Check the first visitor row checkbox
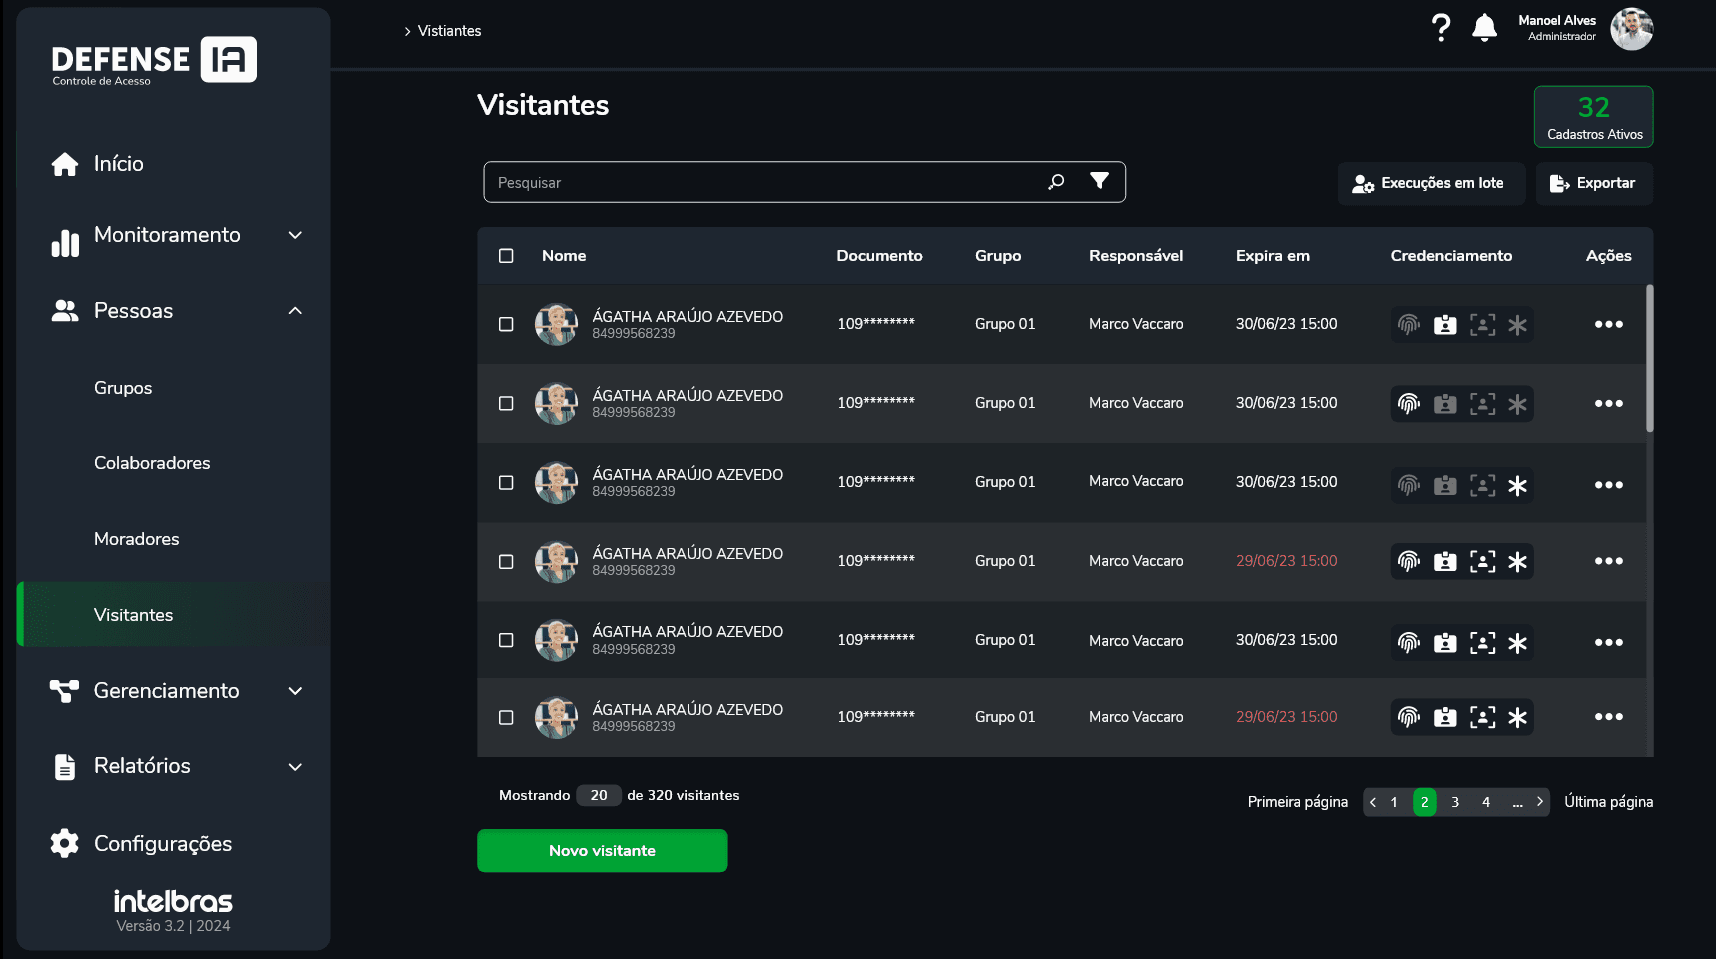 [x=506, y=324]
